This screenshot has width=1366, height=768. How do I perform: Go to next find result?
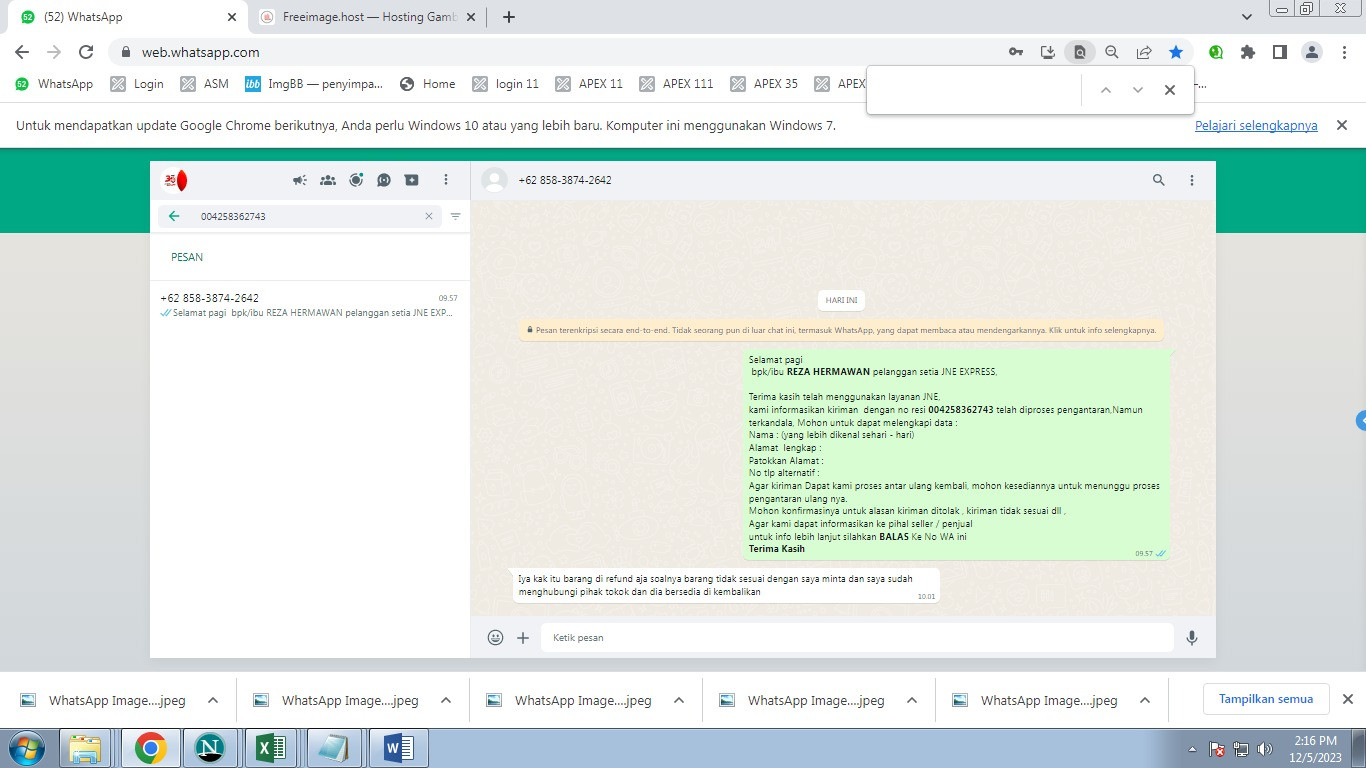1138,90
